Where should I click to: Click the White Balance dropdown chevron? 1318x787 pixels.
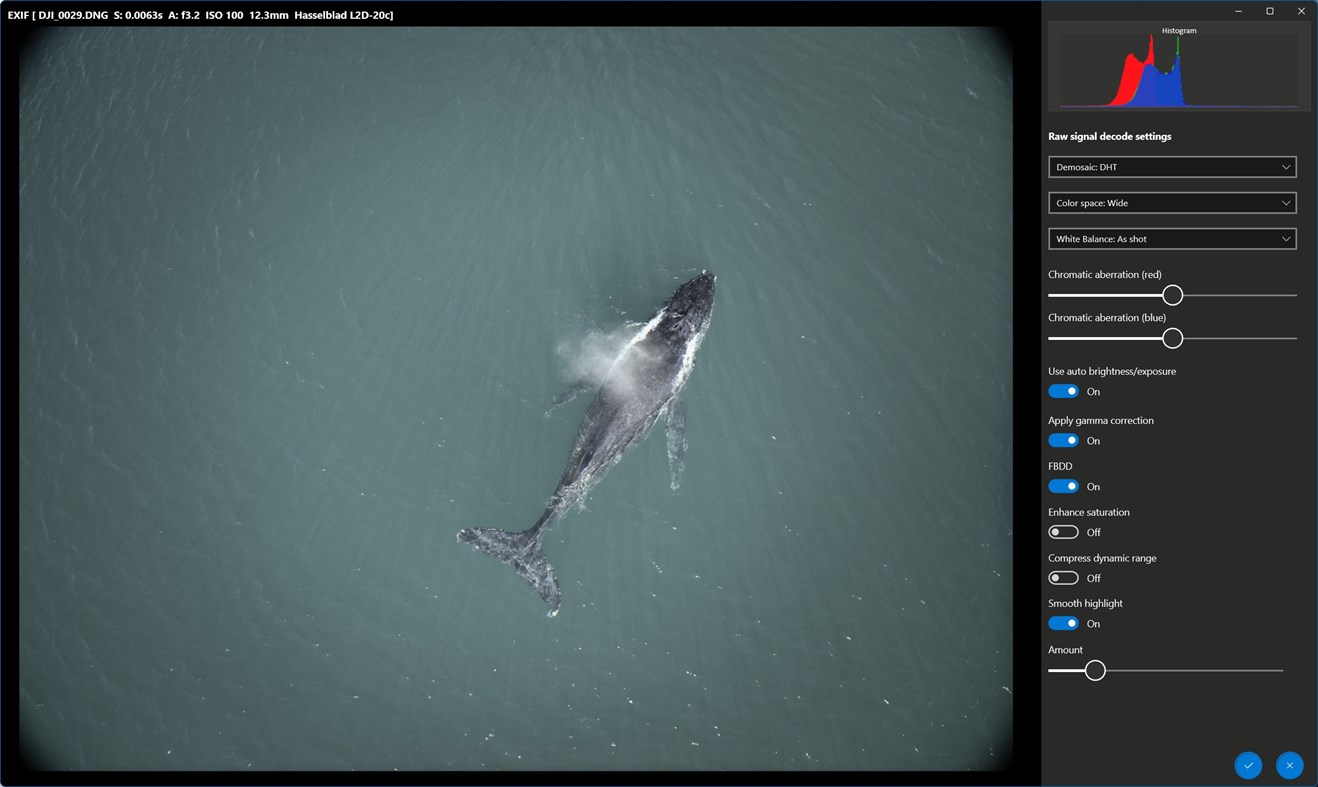pyautogui.click(x=1286, y=238)
